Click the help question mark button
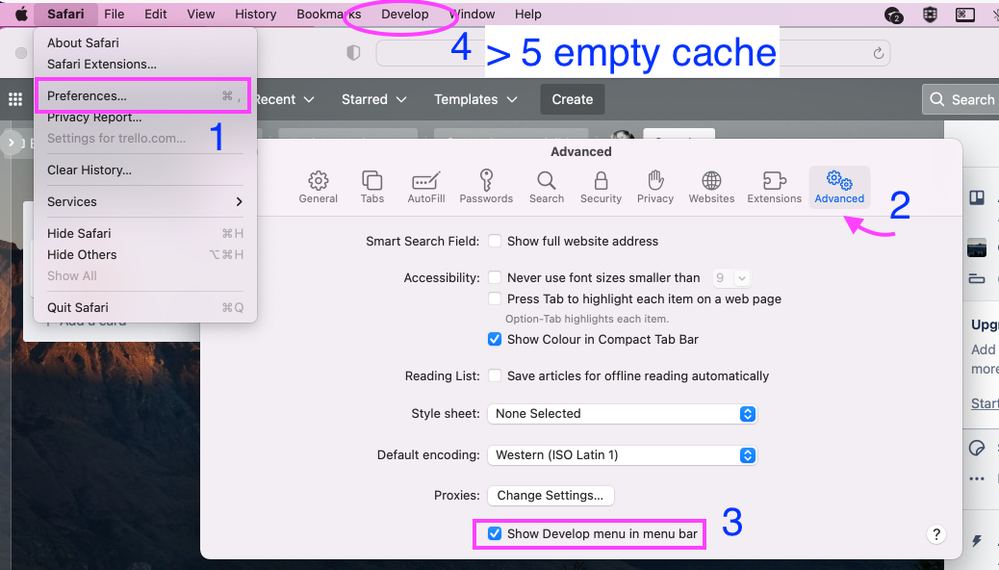Image resolution: width=999 pixels, height=570 pixels. pyautogui.click(x=936, y=534)
